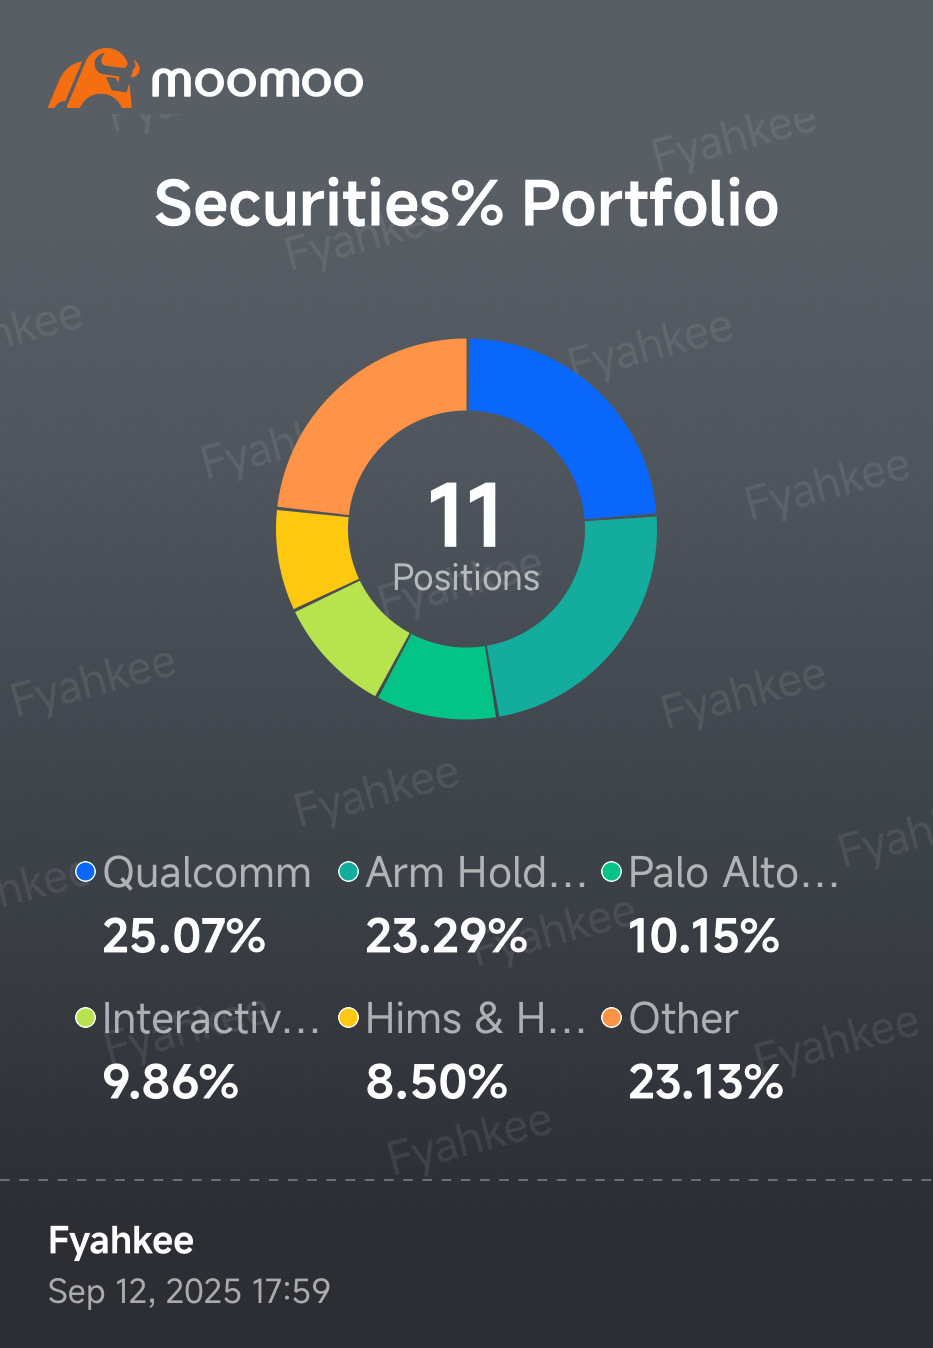Click the moomoo brand name text
933x1348 pixels.
257,81
